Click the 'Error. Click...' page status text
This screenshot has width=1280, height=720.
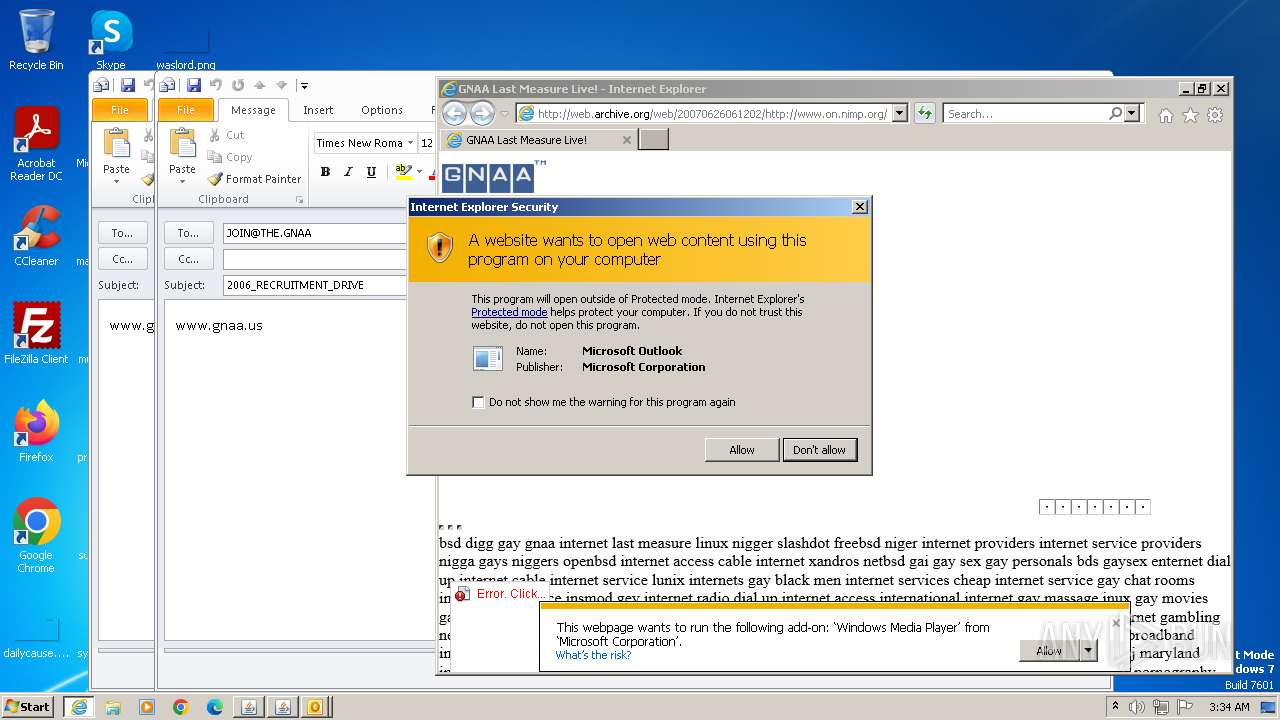(x=511, y=594)
